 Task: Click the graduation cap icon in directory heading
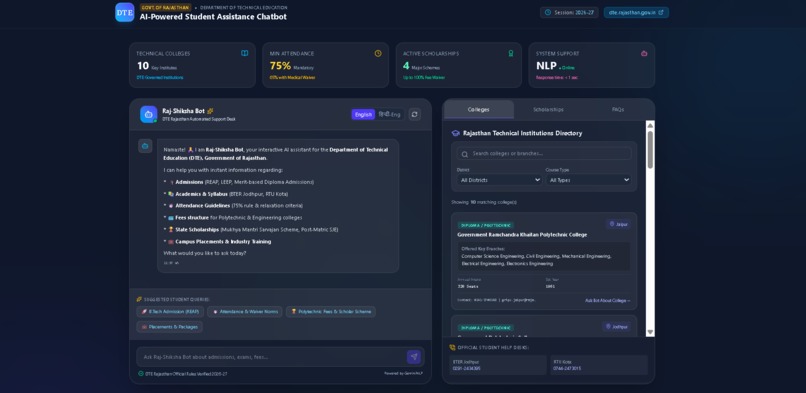(455, 133)
